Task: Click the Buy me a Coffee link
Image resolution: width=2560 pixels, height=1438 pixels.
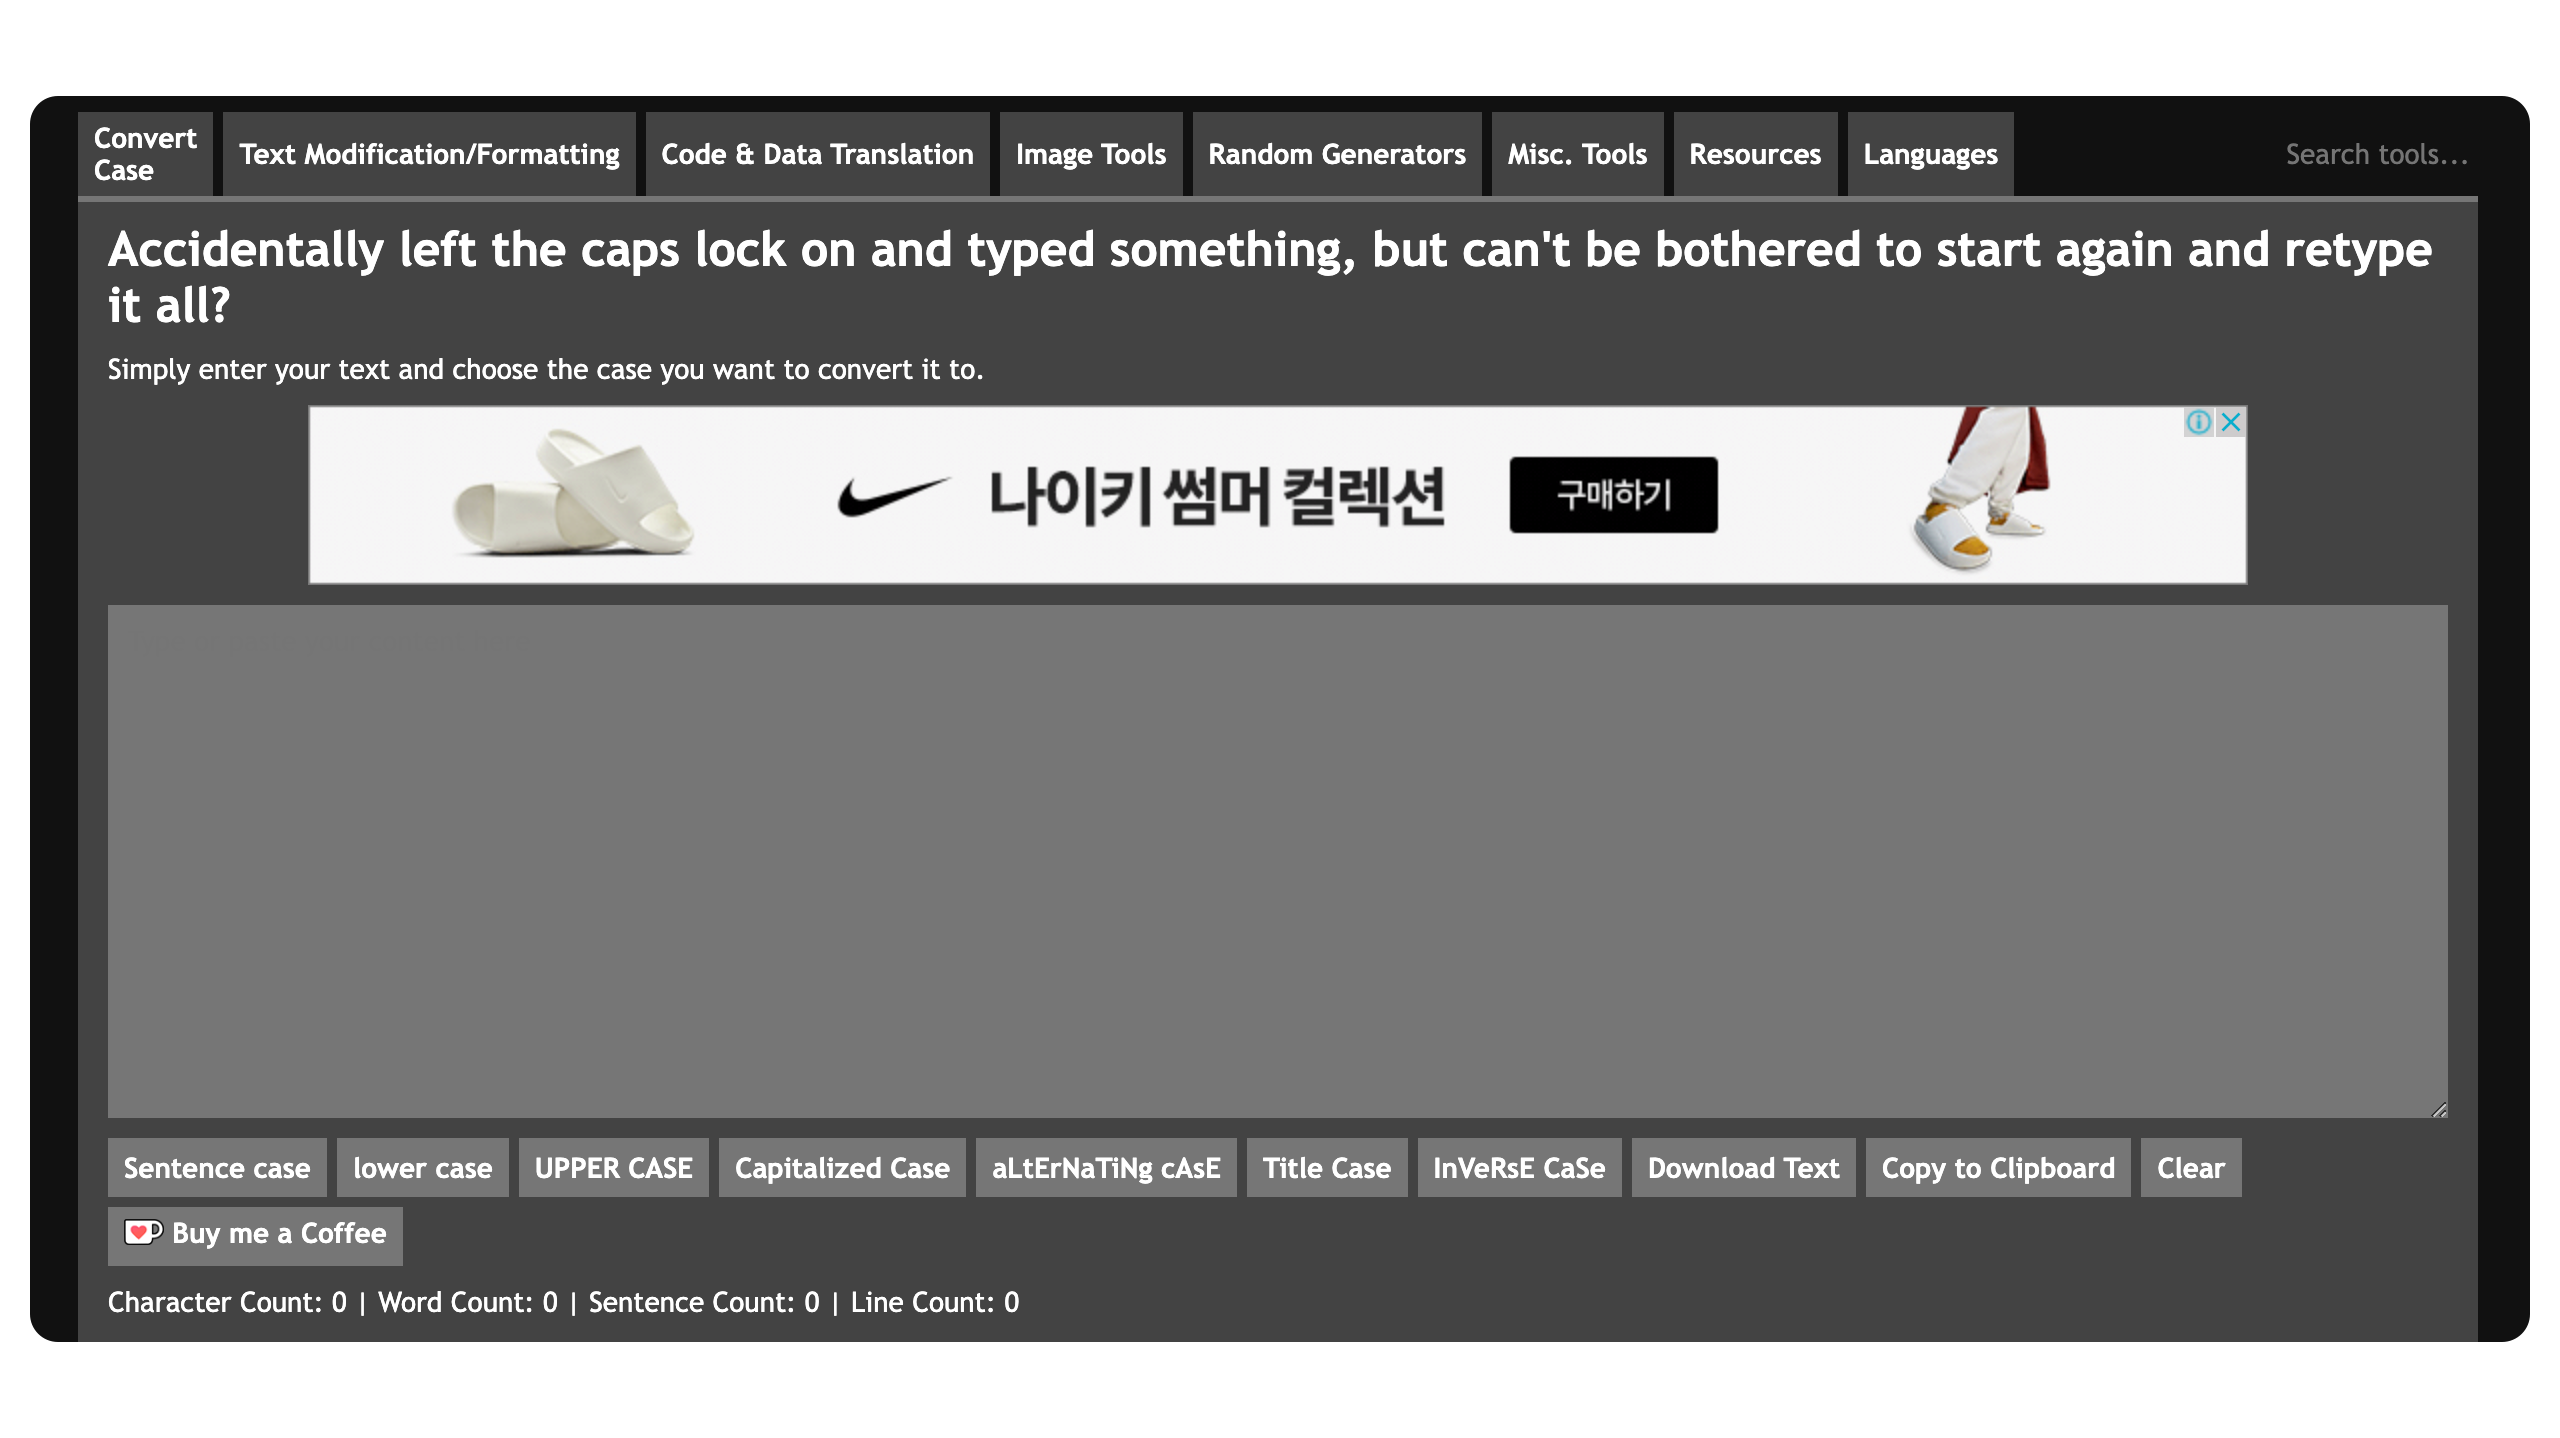Action: pos(255,1234)
